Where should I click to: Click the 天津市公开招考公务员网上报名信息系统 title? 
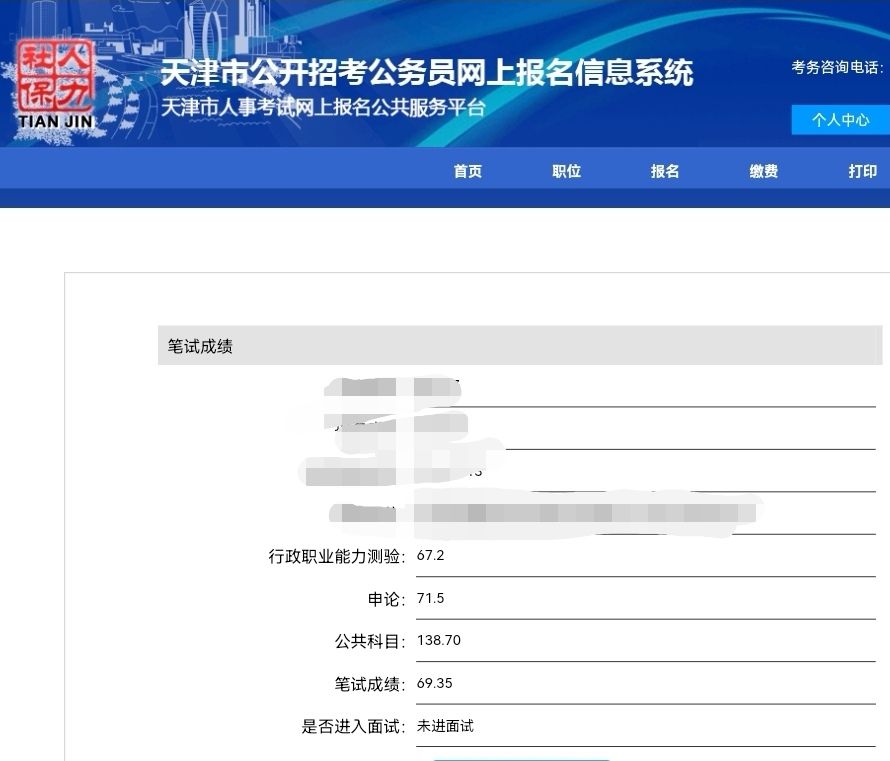[x=426, y=72]
